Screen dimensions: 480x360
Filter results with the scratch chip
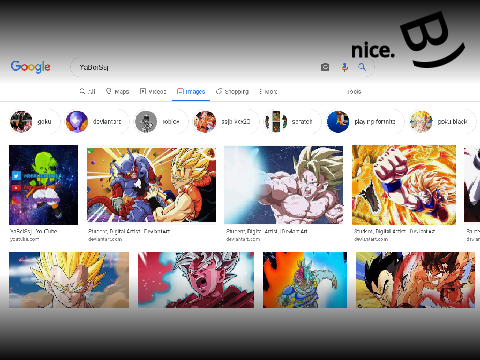(x=292, y=122)
